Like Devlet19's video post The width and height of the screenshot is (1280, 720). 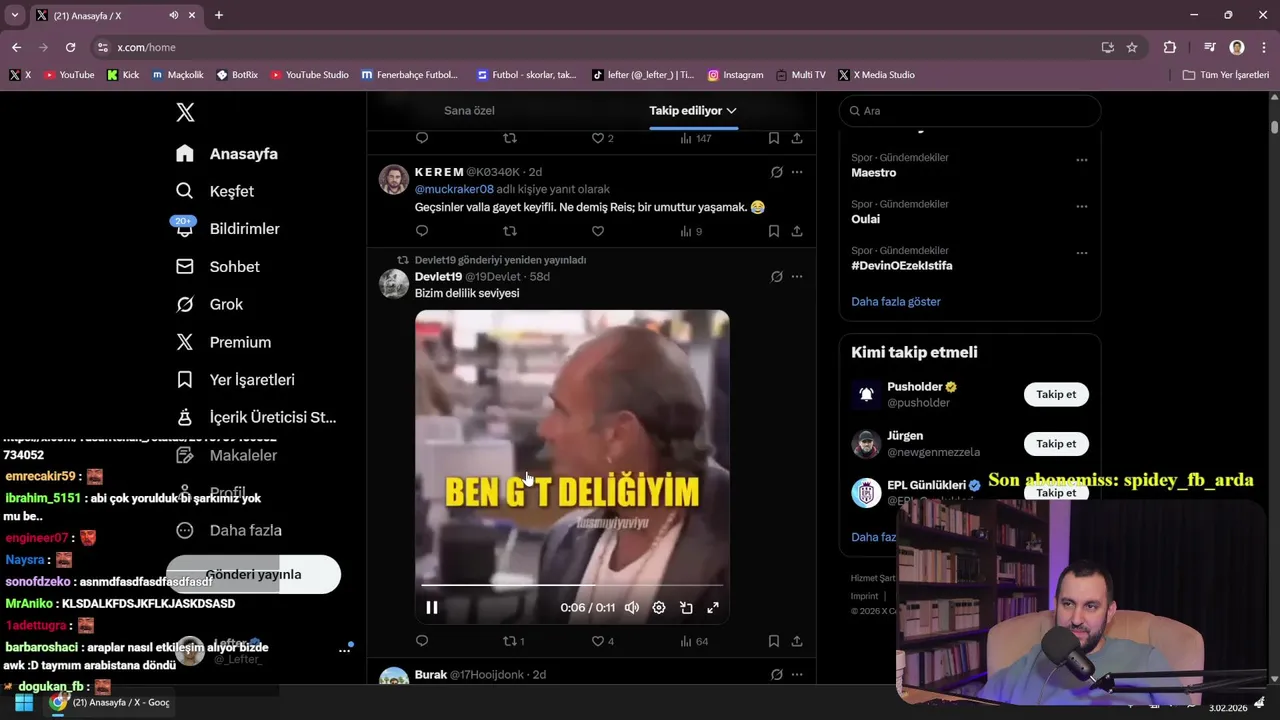click(x=602, y=641)
